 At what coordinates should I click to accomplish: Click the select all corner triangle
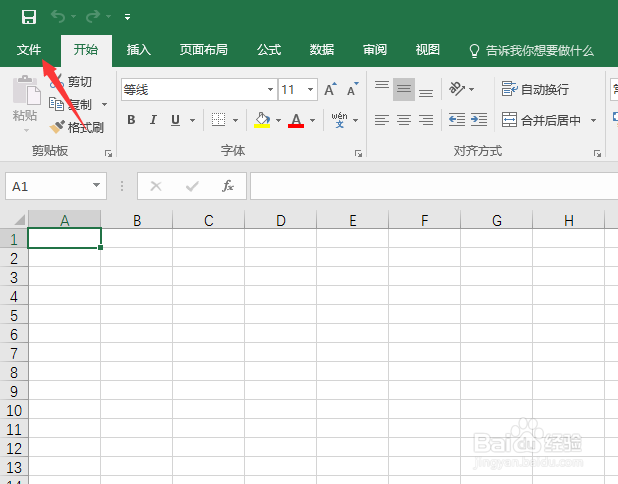click(x=18, y=220)
